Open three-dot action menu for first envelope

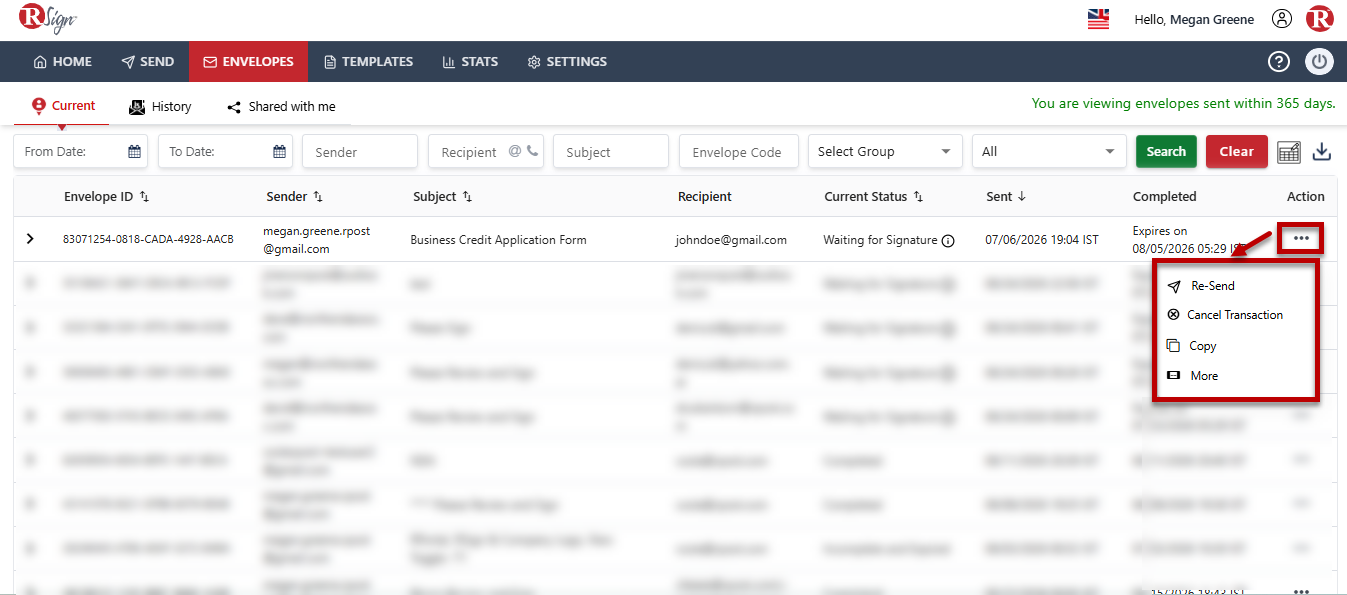1301,238
